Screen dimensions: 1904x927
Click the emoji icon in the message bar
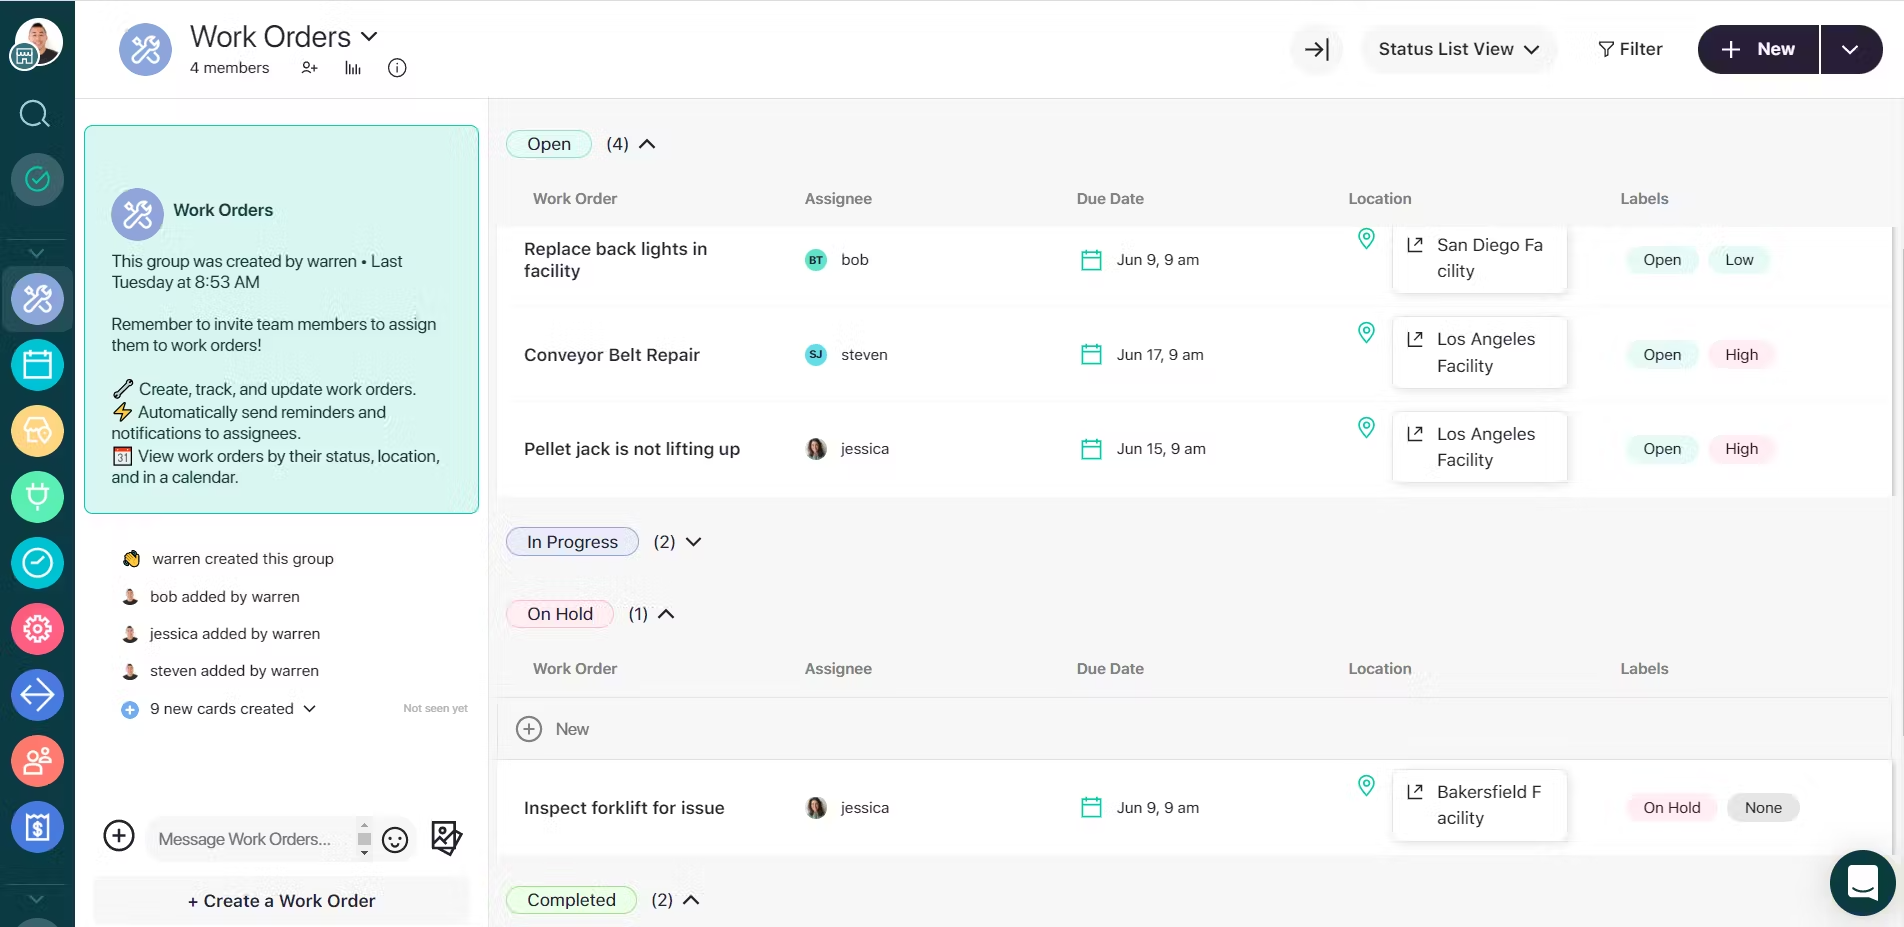(395, 840)
